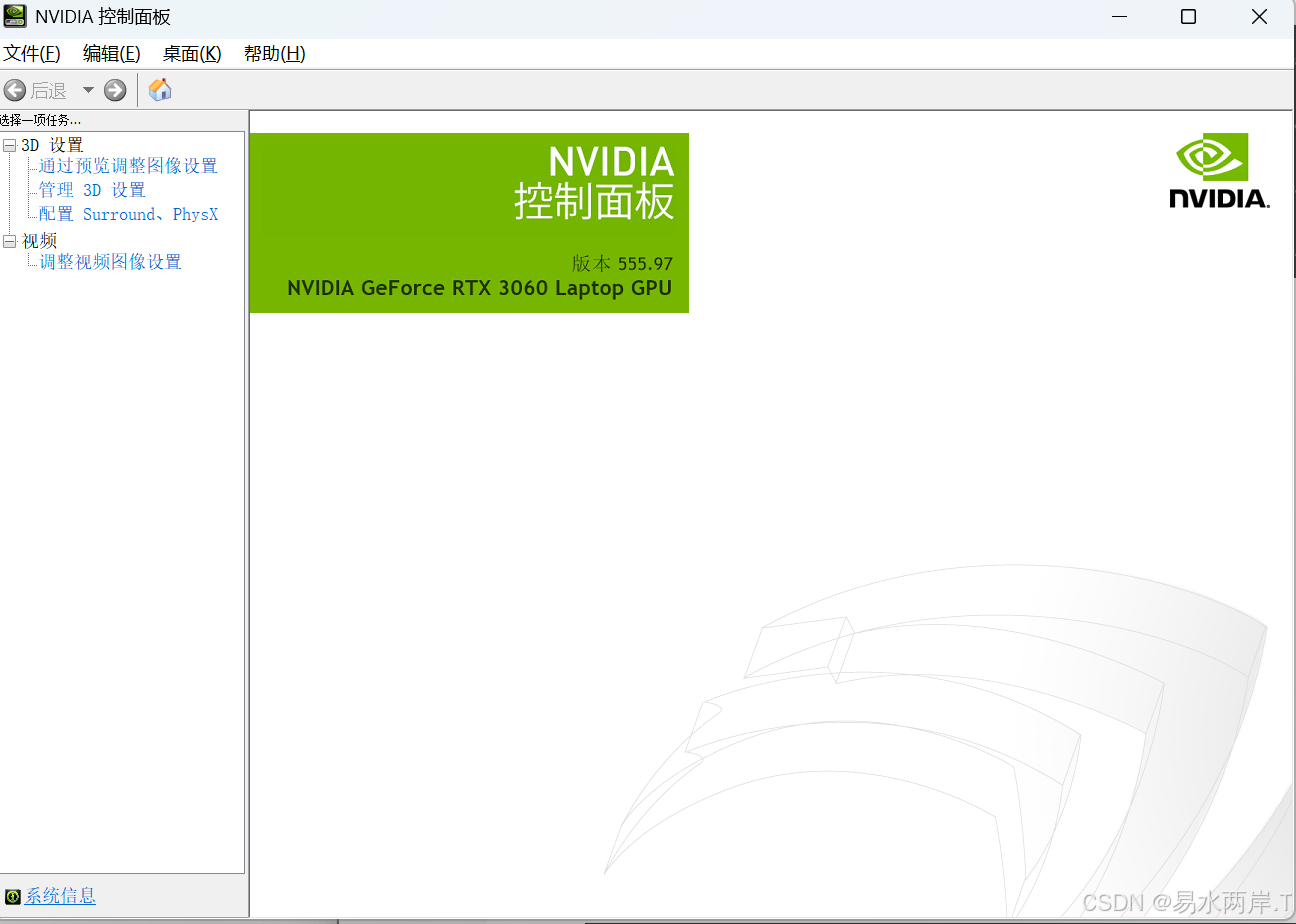Click the 版本 555.97 text
Screen dimensions: 1296x924
coord(623,264)
